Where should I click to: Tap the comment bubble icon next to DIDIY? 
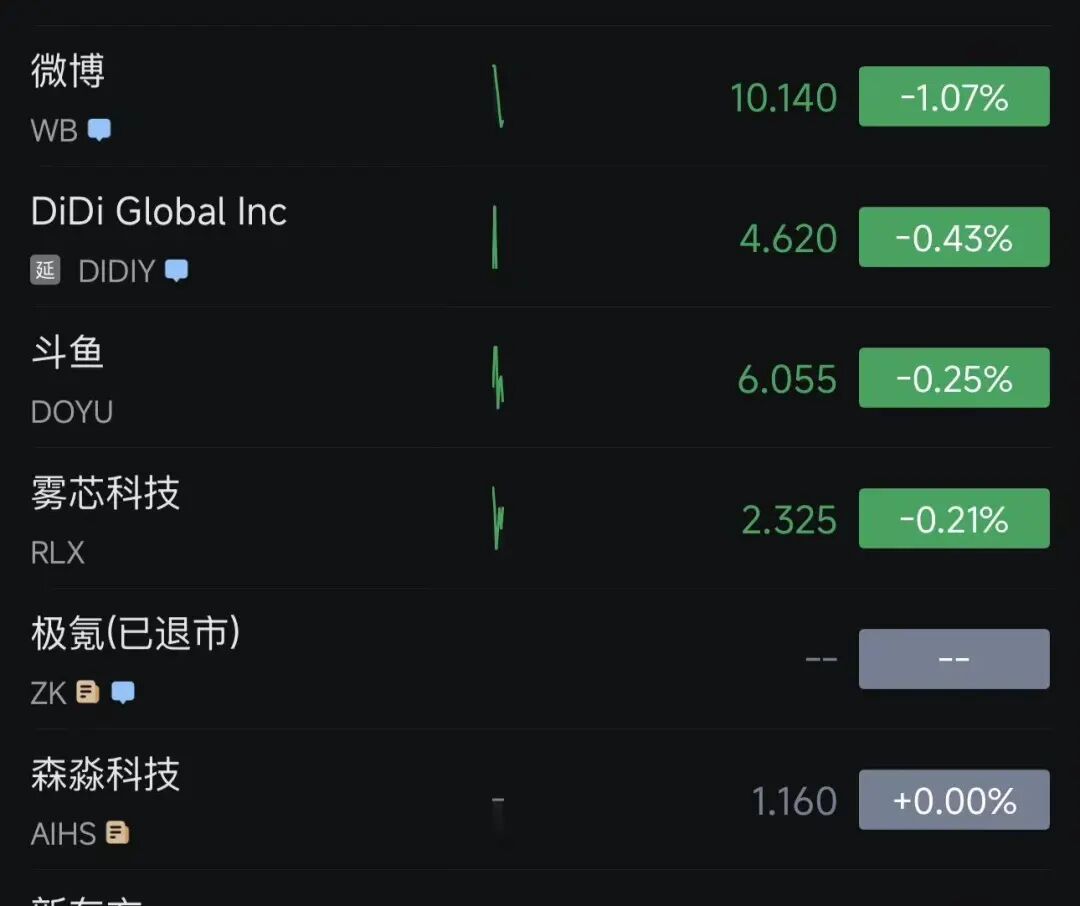(176, 271)
